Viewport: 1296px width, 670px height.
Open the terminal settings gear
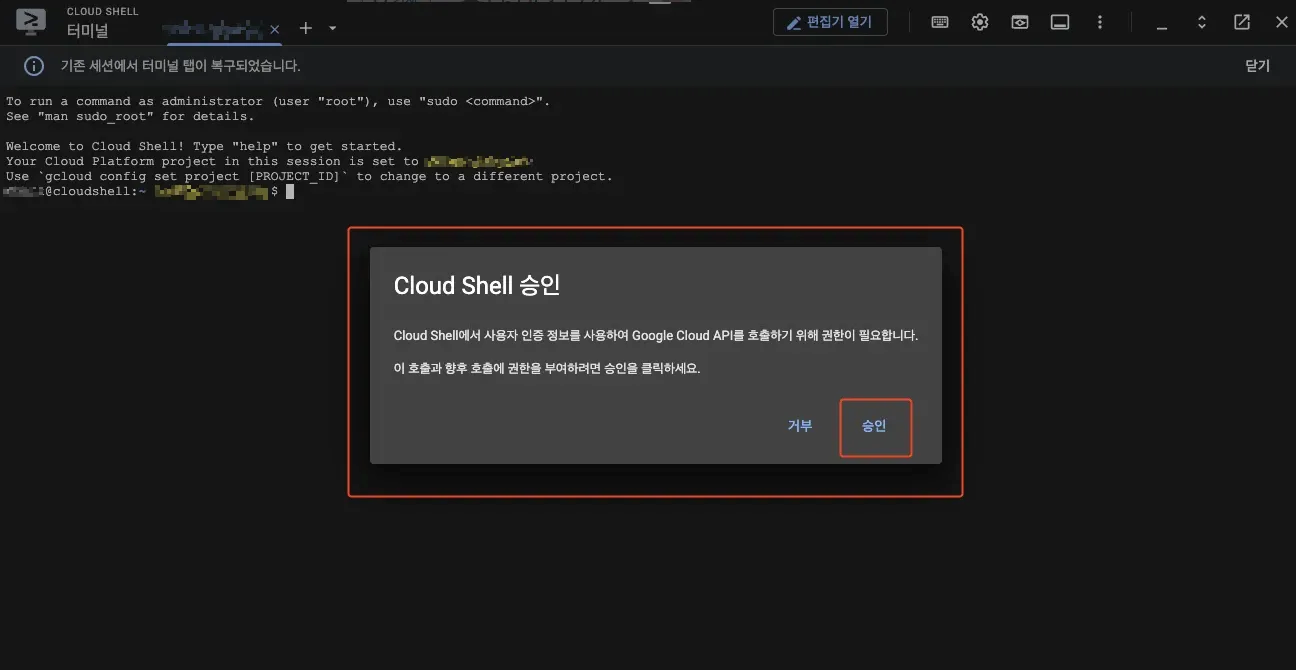(x=980, y=22)
